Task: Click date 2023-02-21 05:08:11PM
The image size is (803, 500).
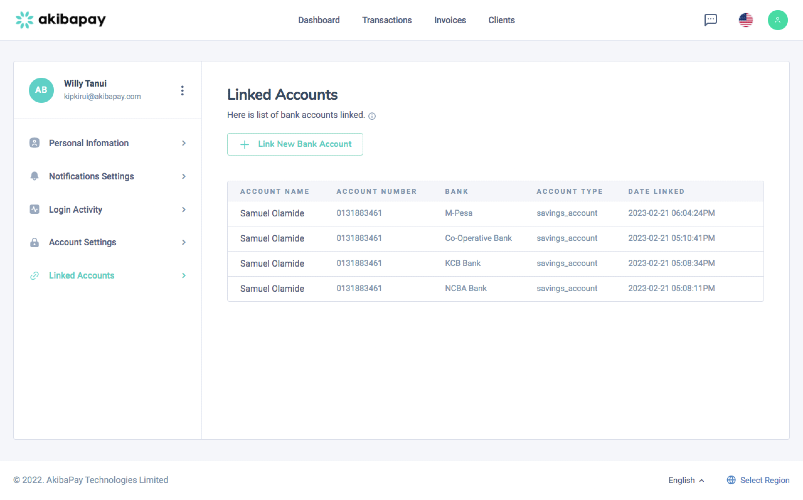Action: point(671,288)
